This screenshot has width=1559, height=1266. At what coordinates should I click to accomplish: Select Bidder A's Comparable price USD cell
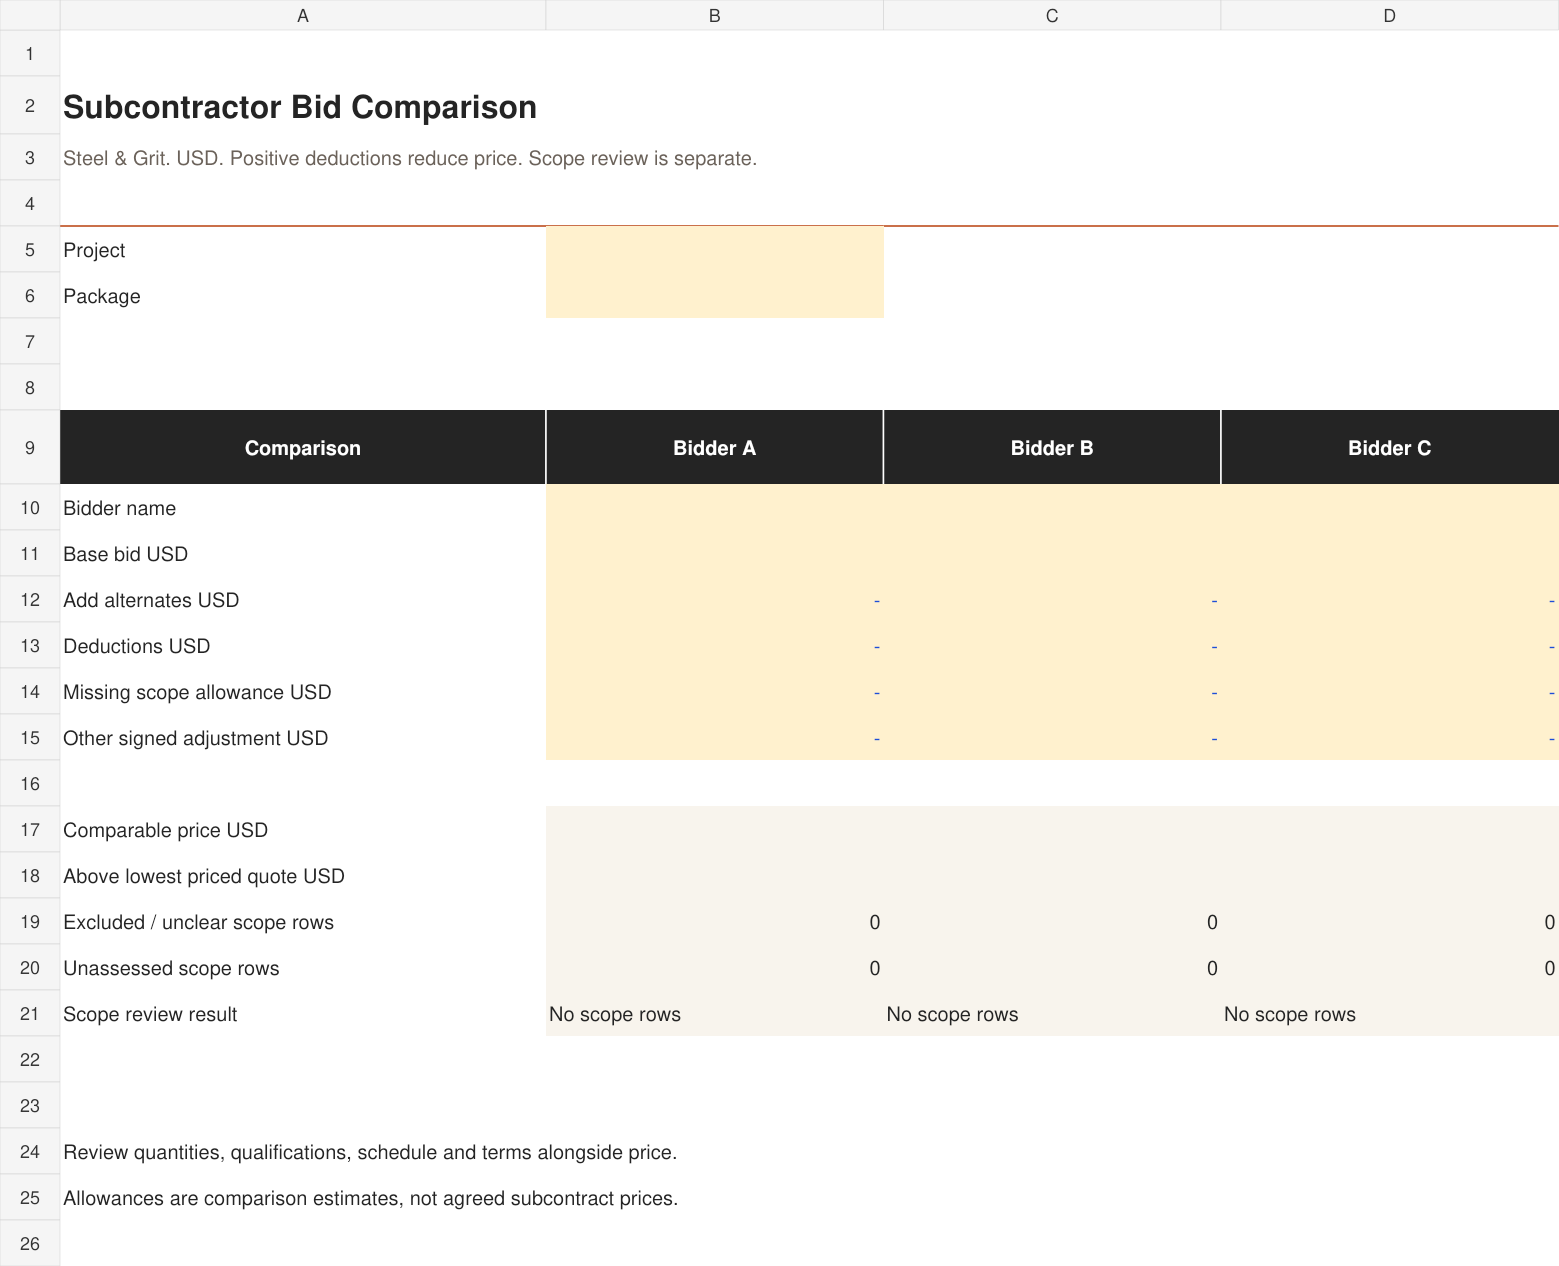point(714,830)
